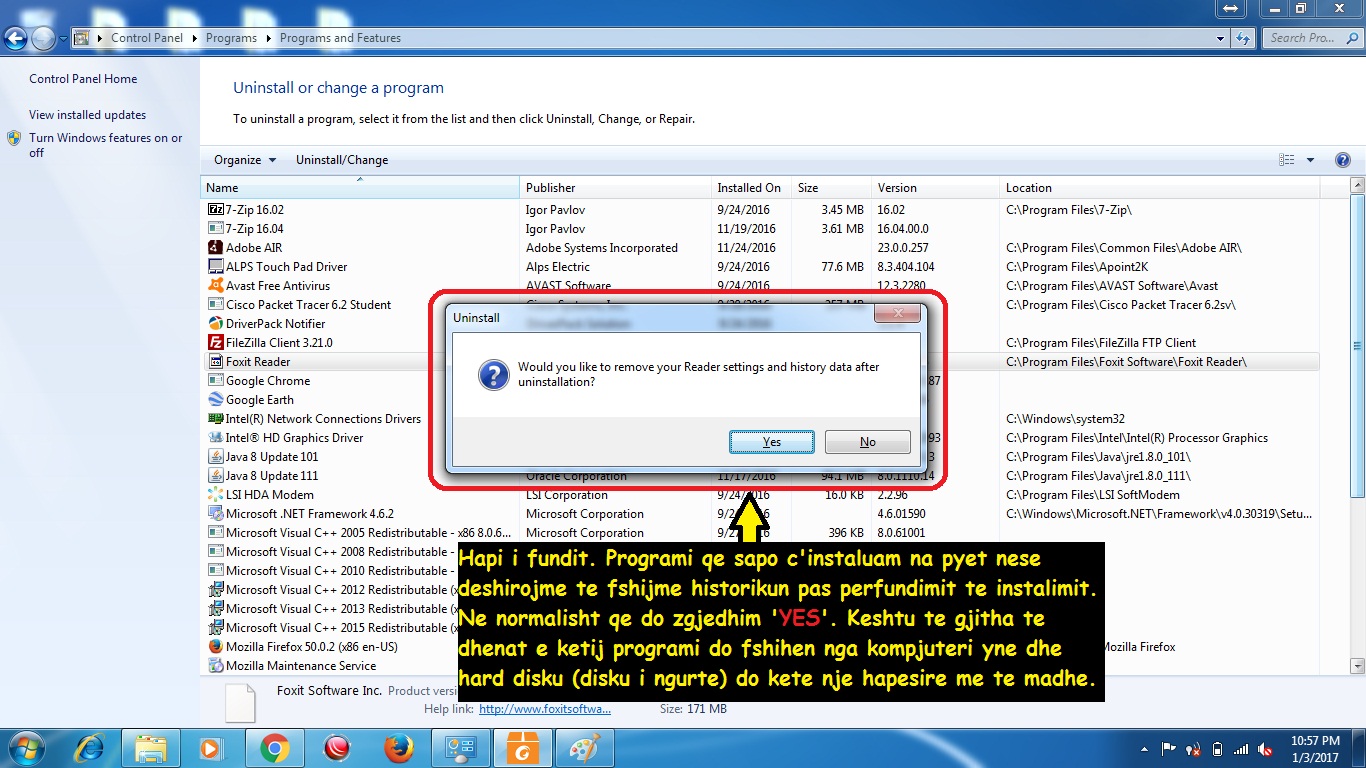Screen dimensions: 1366x768
Task: Change the list view using the views icon
Action: pyautogui.click(x=1287, y=160)
